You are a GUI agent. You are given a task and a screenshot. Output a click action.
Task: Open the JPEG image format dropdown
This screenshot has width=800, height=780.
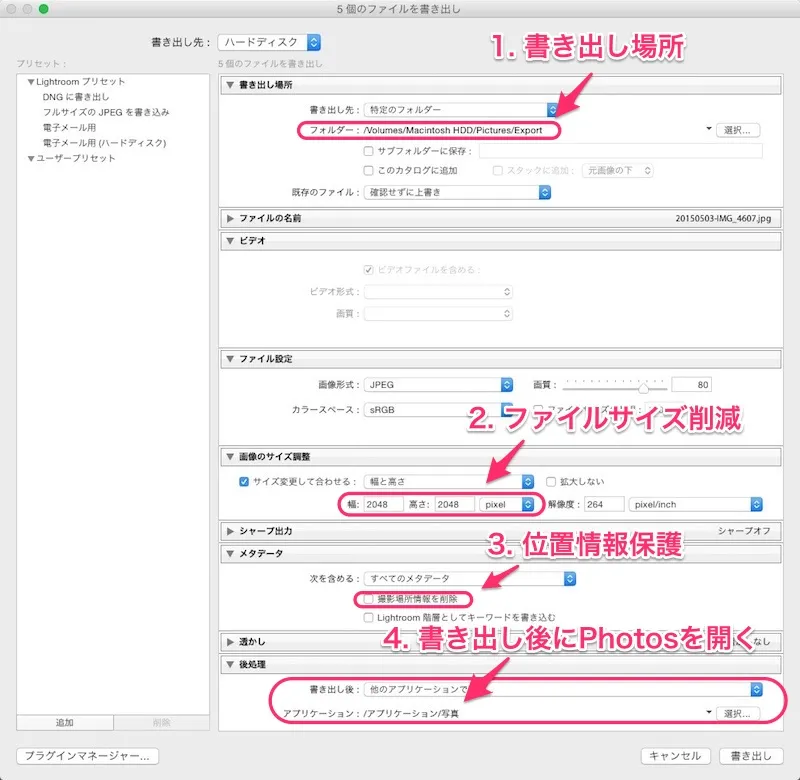(438, 385)
